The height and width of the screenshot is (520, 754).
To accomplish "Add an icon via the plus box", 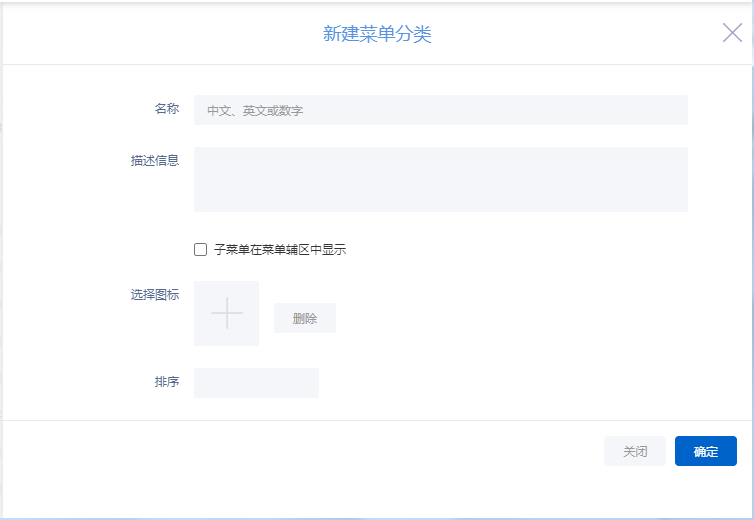I will 226,313.
